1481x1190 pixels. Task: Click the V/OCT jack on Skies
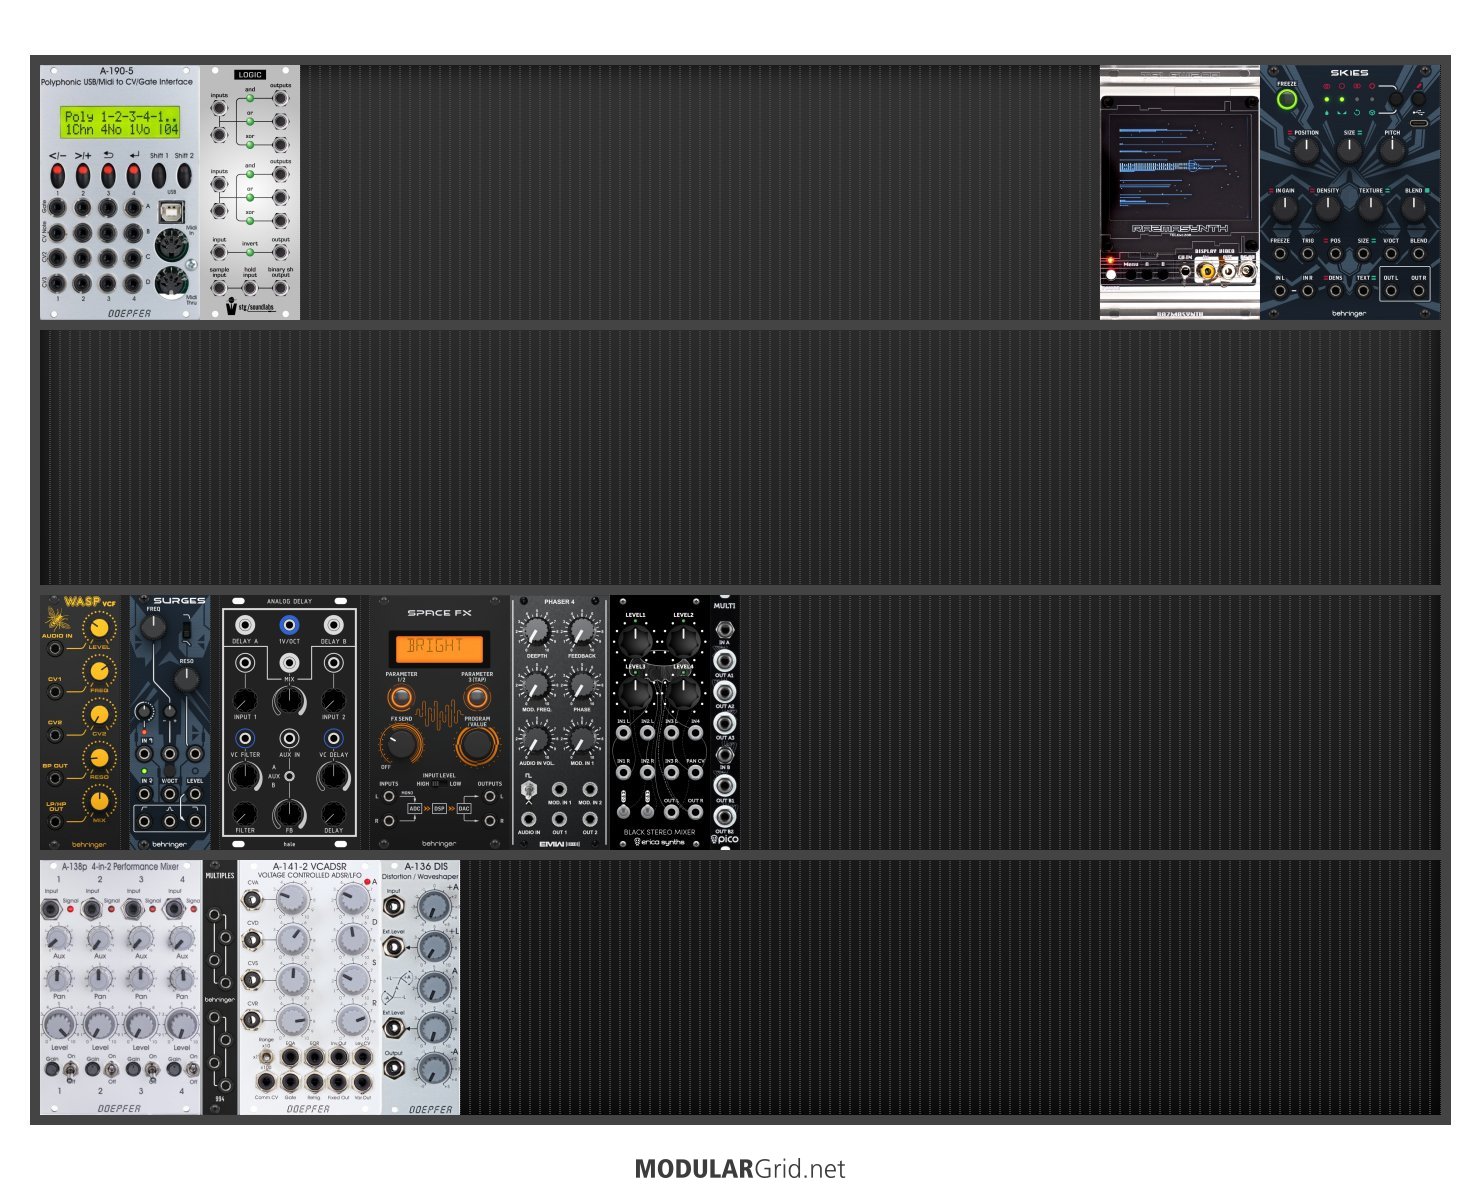point(1391,253)
